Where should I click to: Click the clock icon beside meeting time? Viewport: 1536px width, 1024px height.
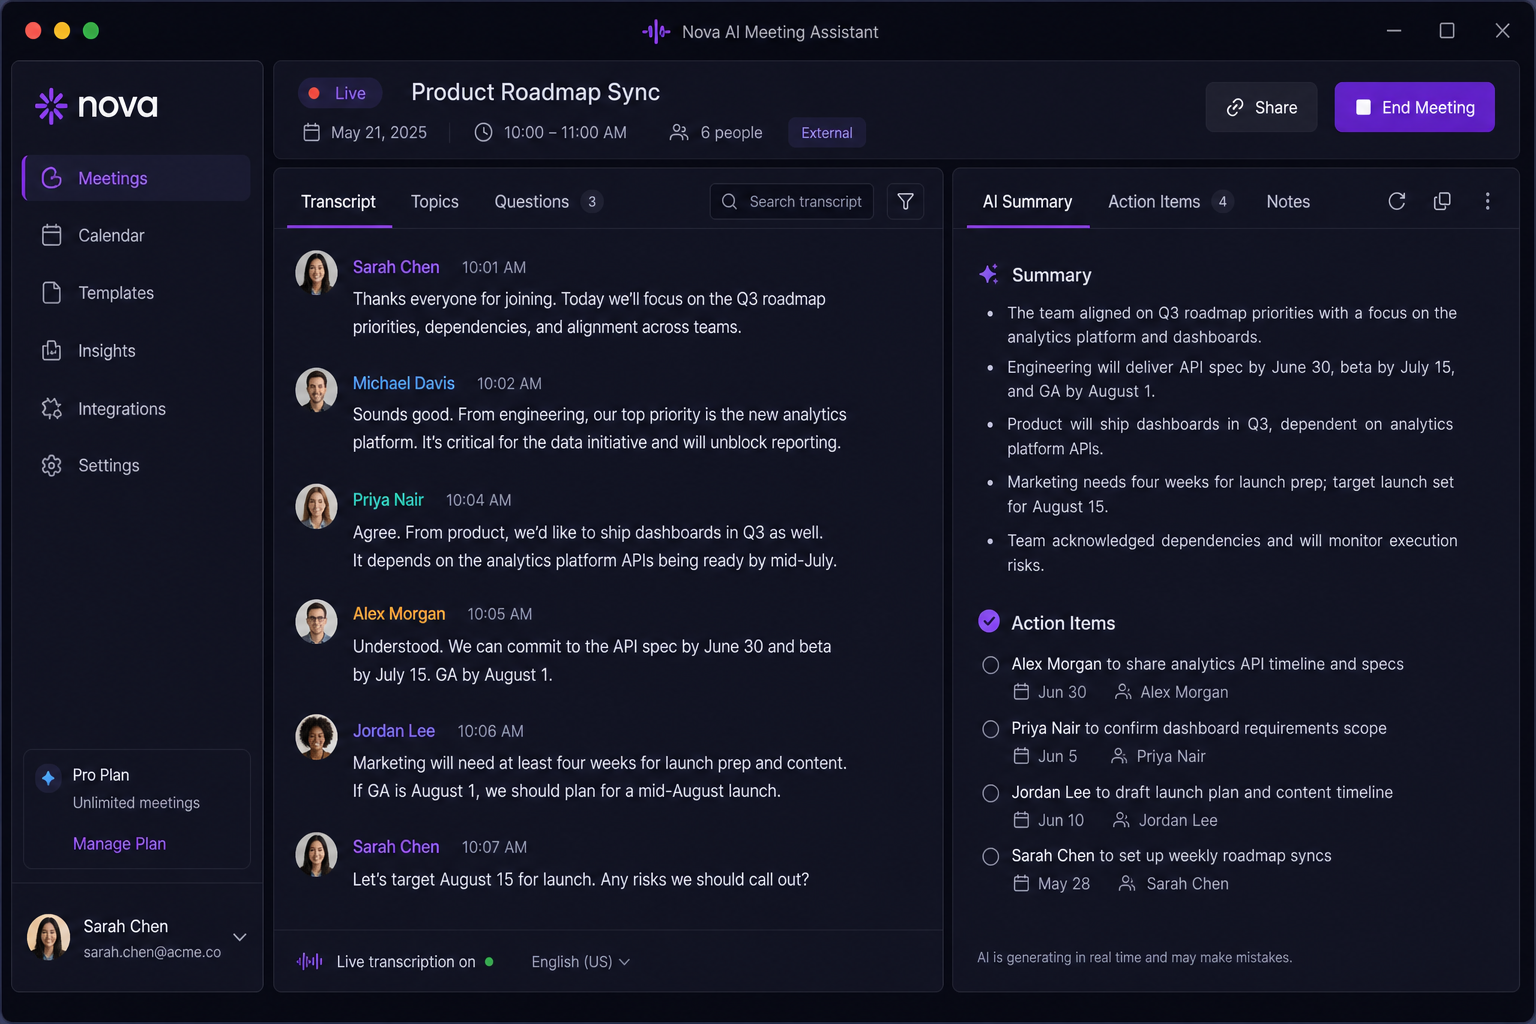coord(483,132)
